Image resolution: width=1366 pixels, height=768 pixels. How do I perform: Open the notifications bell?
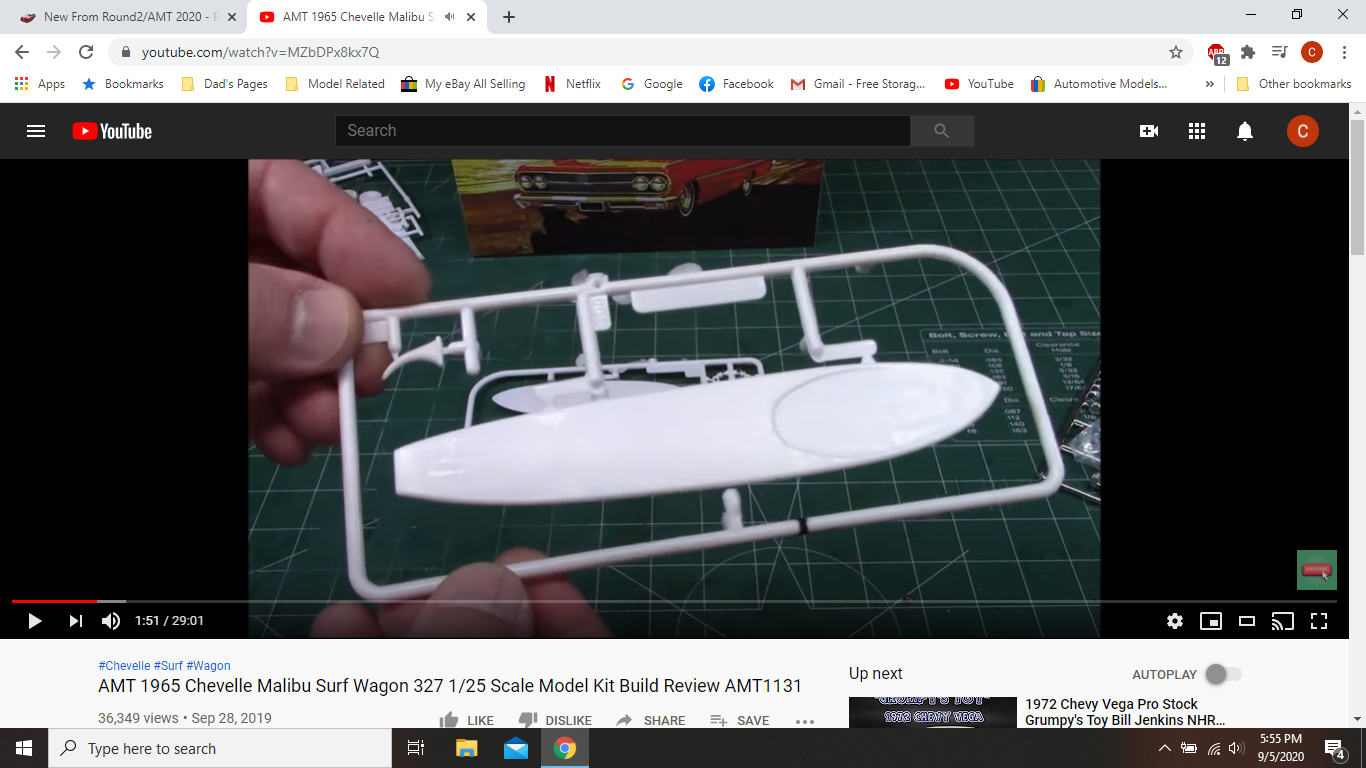(x=1245, y=131)
